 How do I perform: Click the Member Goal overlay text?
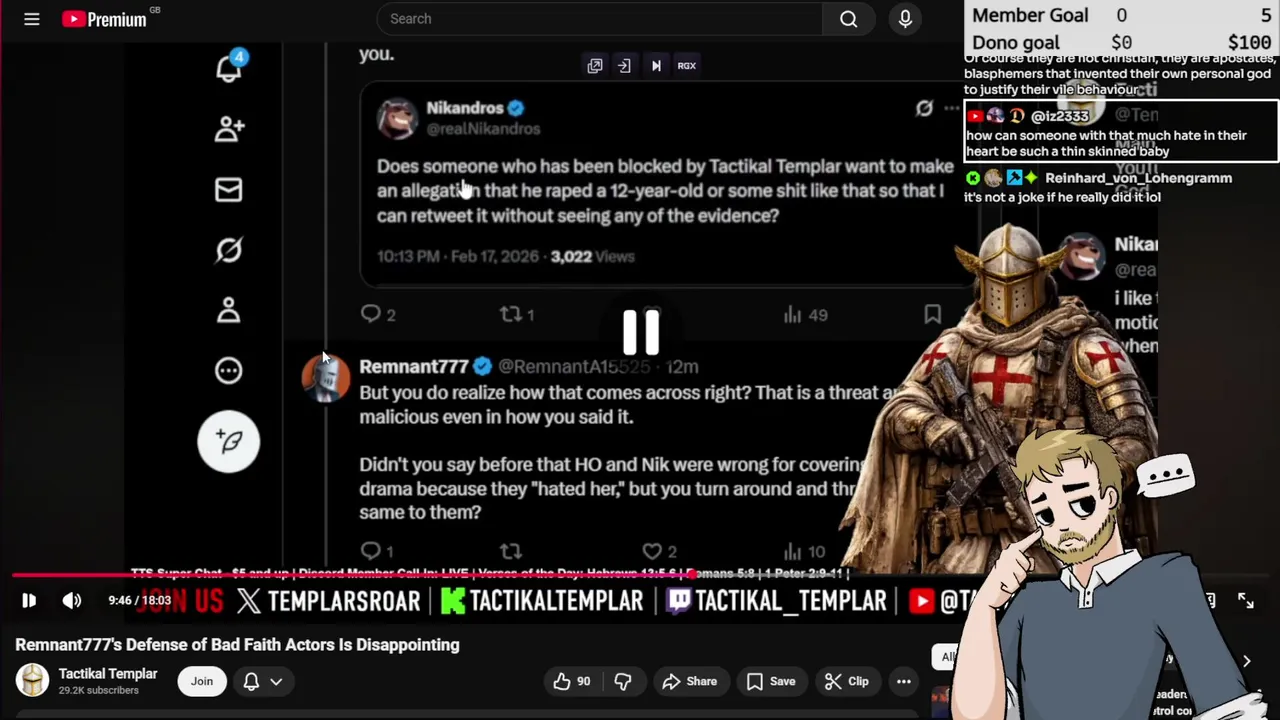1030,16
